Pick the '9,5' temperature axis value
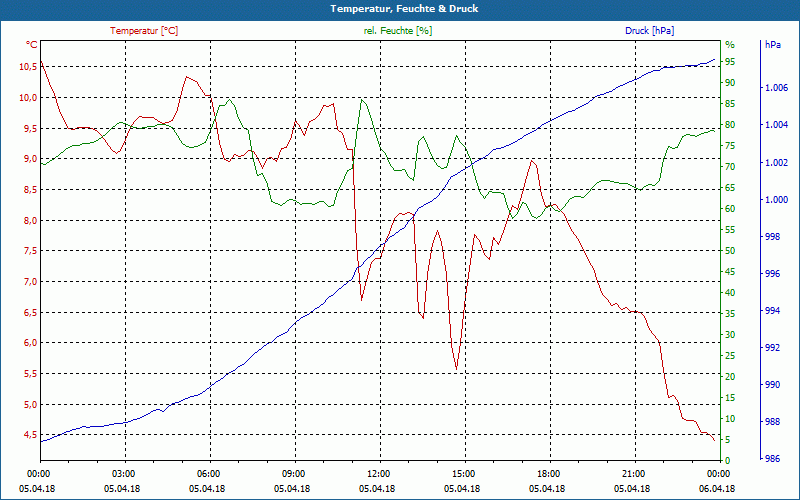 tap(30, 128)
